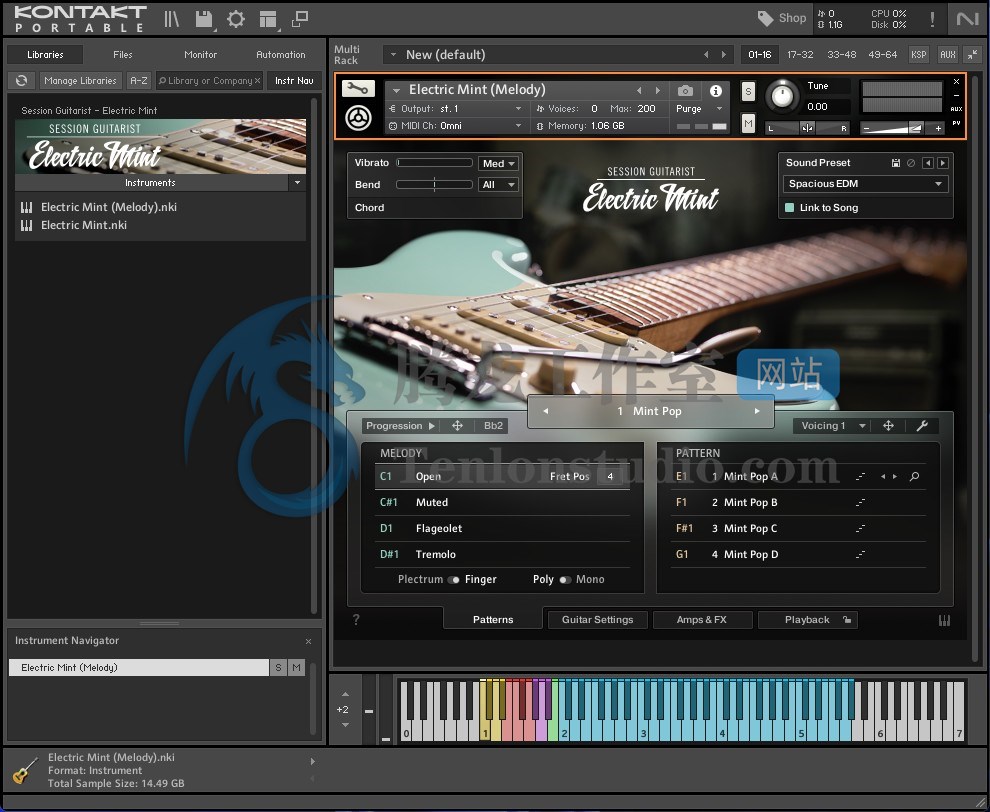Image resolution: width=990 pixels, height=812 pixels.
Task: Open the Spacious EDM sound preset dropdown
Action: tap(865, 184)
